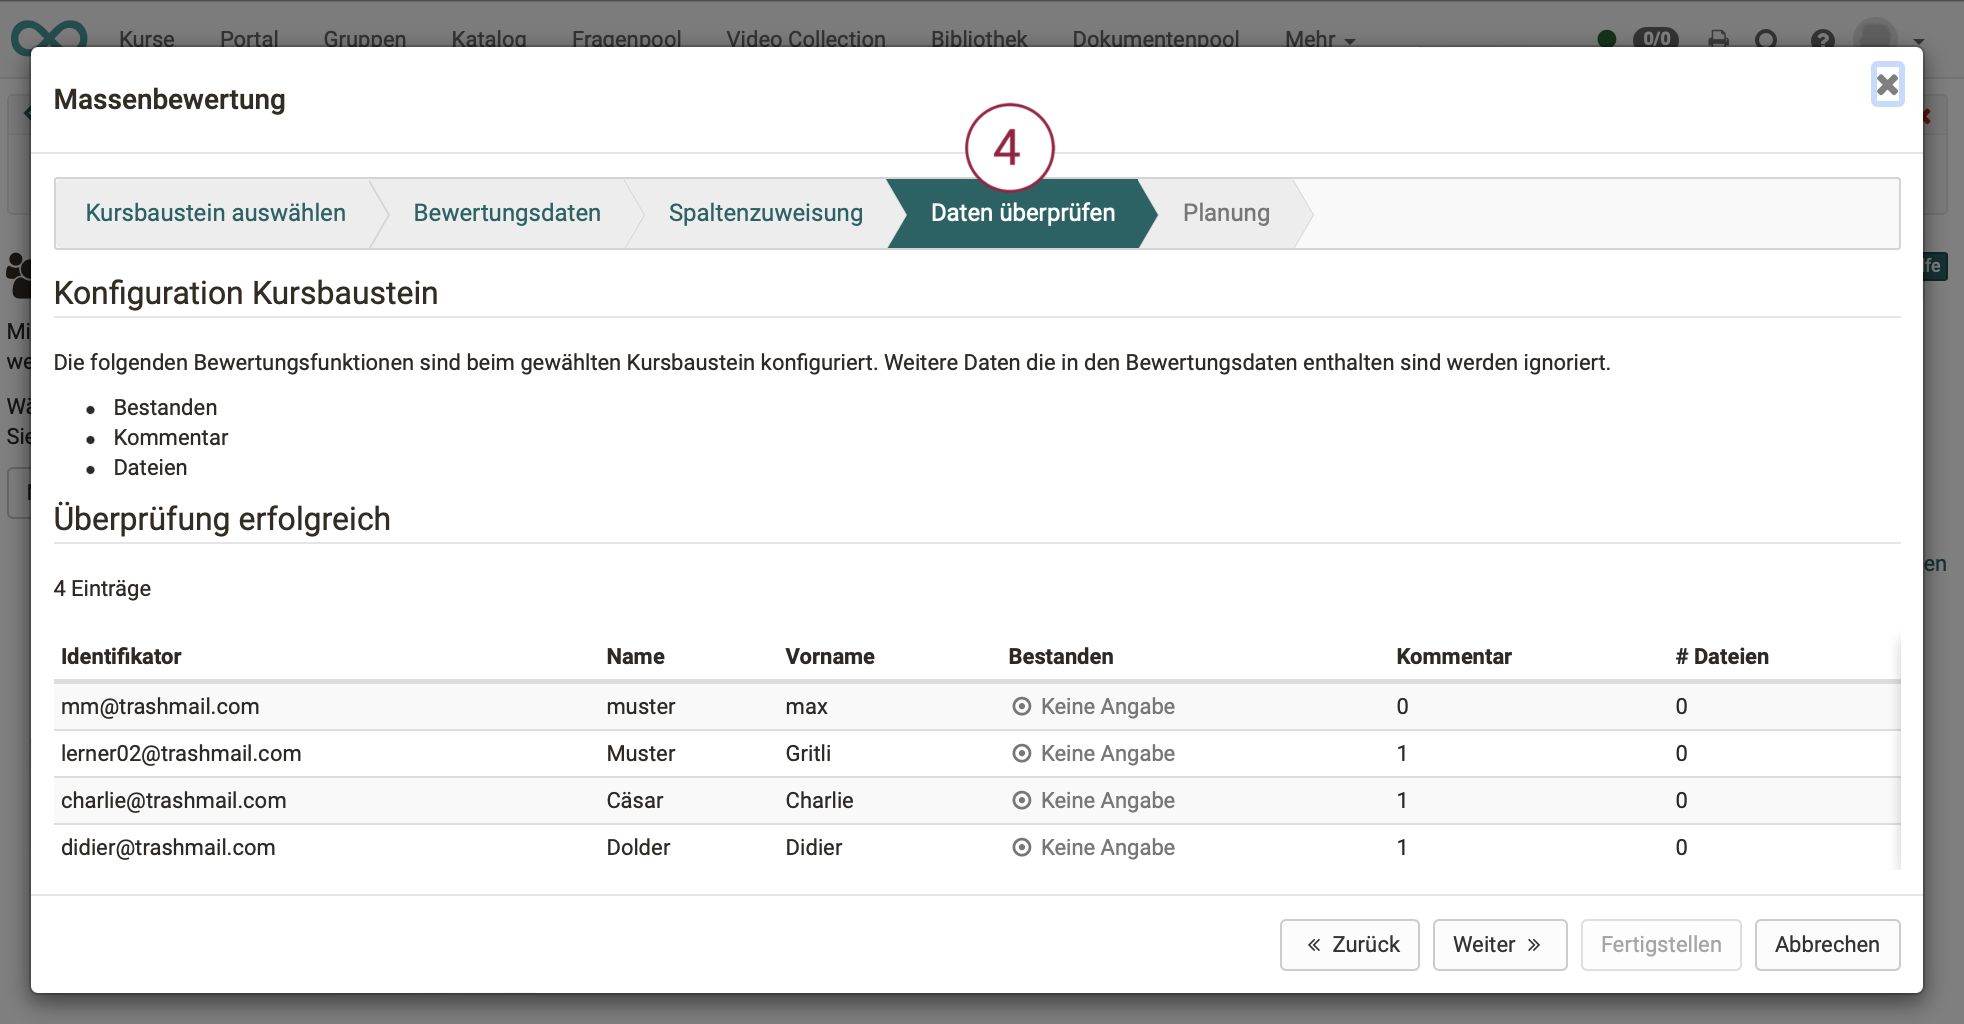Open Fragenpool in the top navigation

tap(626, 39)
